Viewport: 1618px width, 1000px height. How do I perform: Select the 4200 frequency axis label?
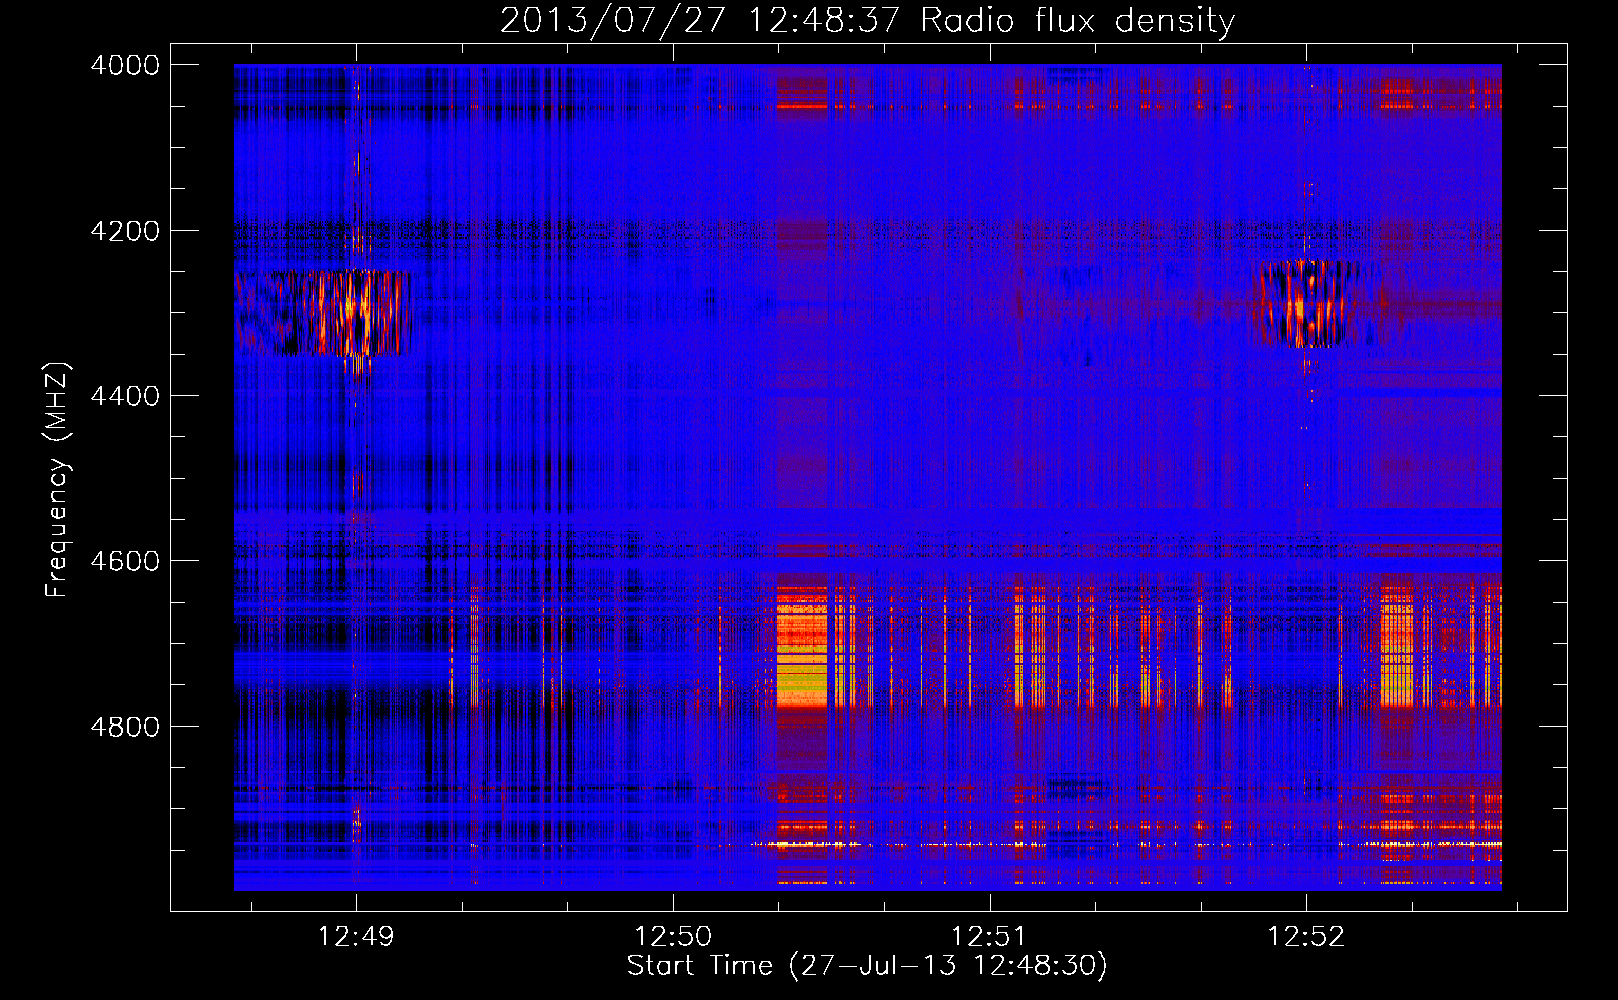125,231
